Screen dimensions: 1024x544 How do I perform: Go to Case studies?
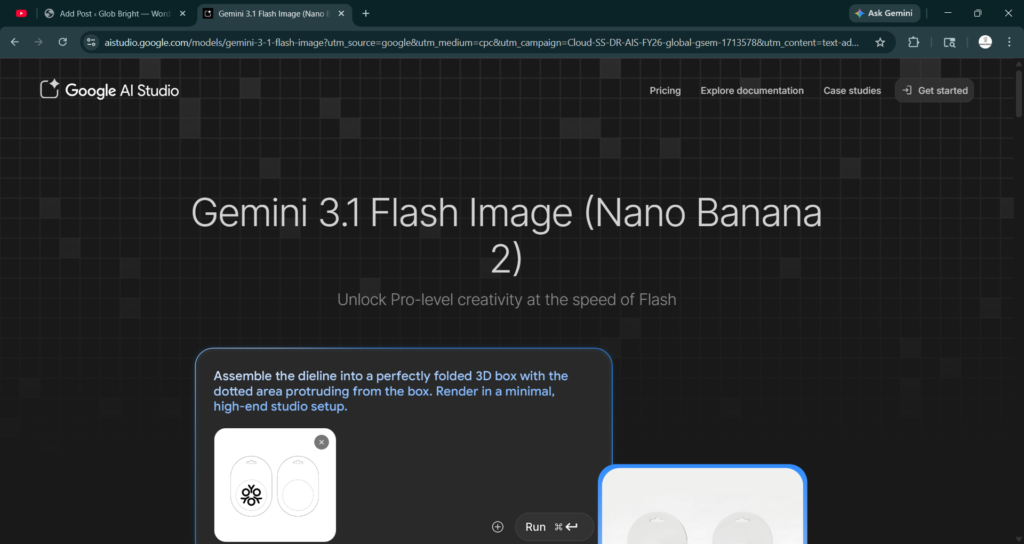tap(852, 90)
